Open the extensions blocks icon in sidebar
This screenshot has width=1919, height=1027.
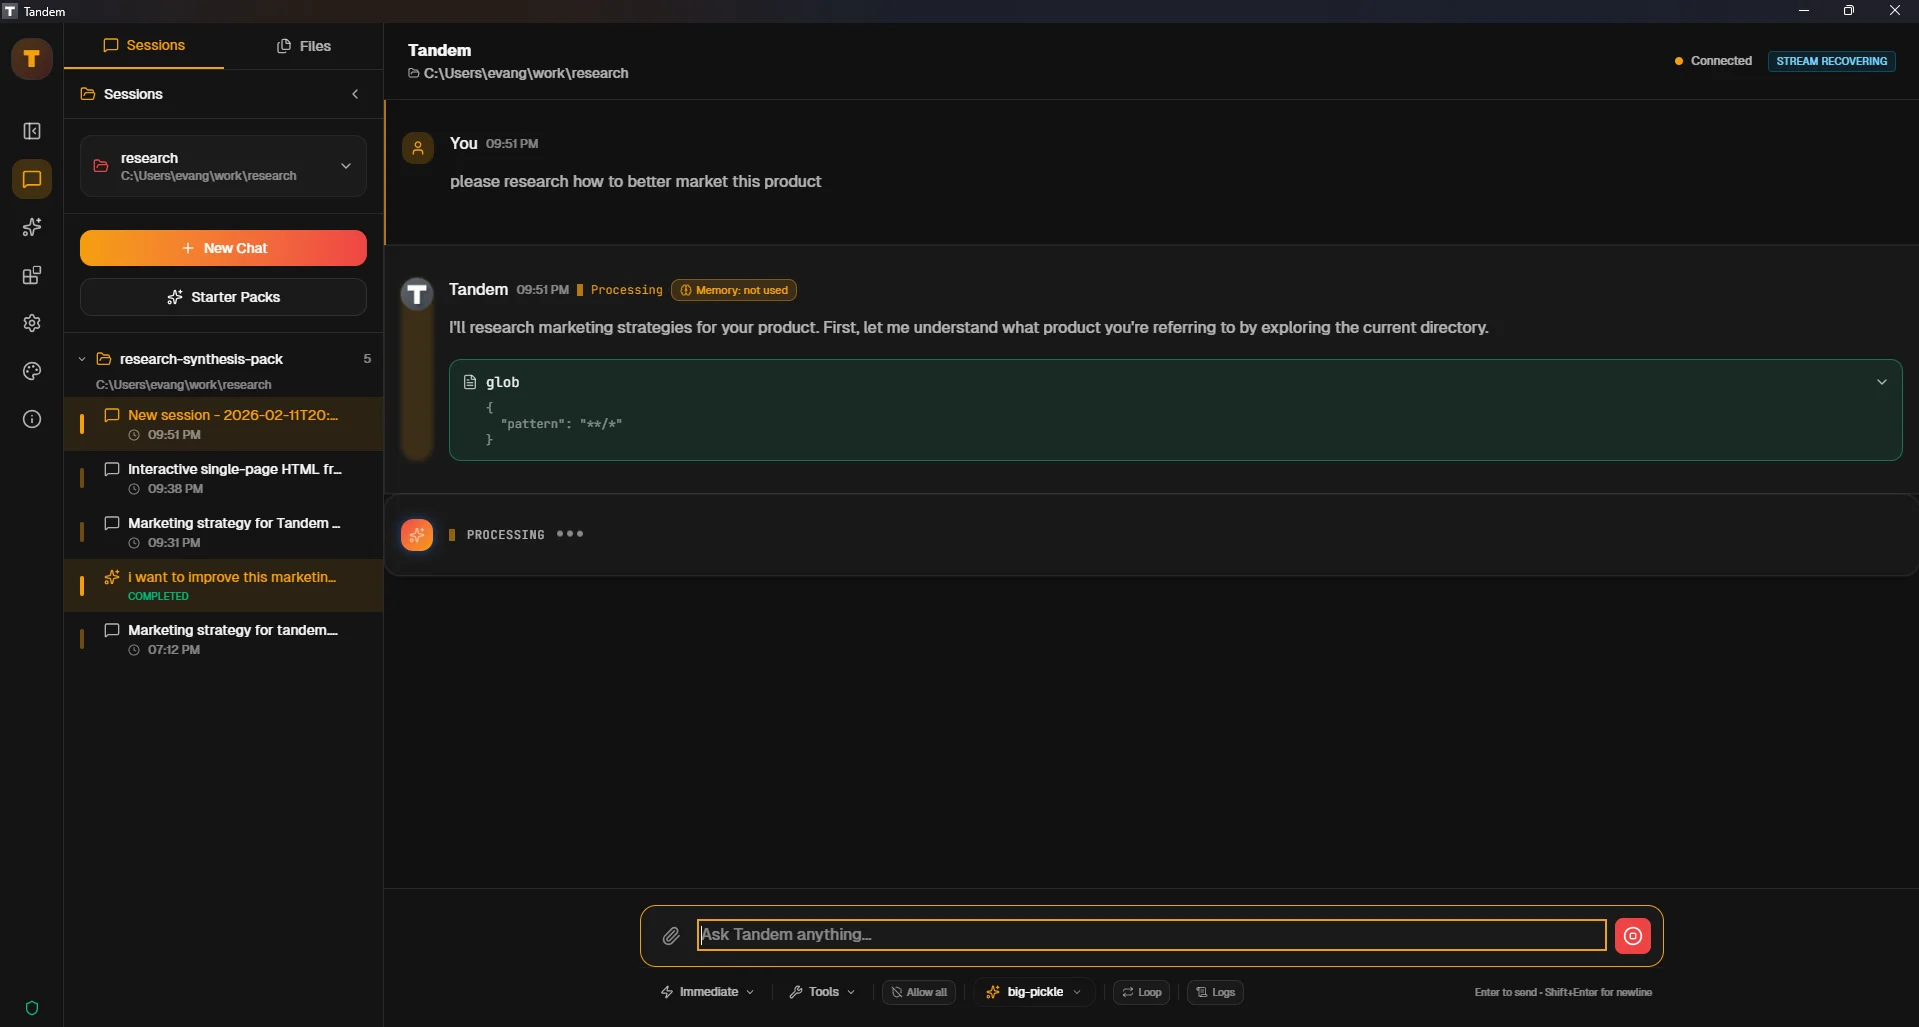[x=32, y=276]
